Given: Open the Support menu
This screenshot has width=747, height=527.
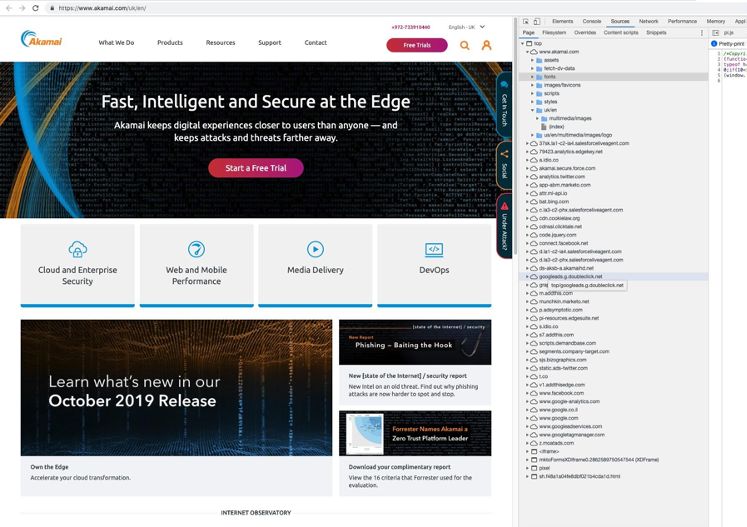Looking at the screenshot, I should click(x=270, y=43).
